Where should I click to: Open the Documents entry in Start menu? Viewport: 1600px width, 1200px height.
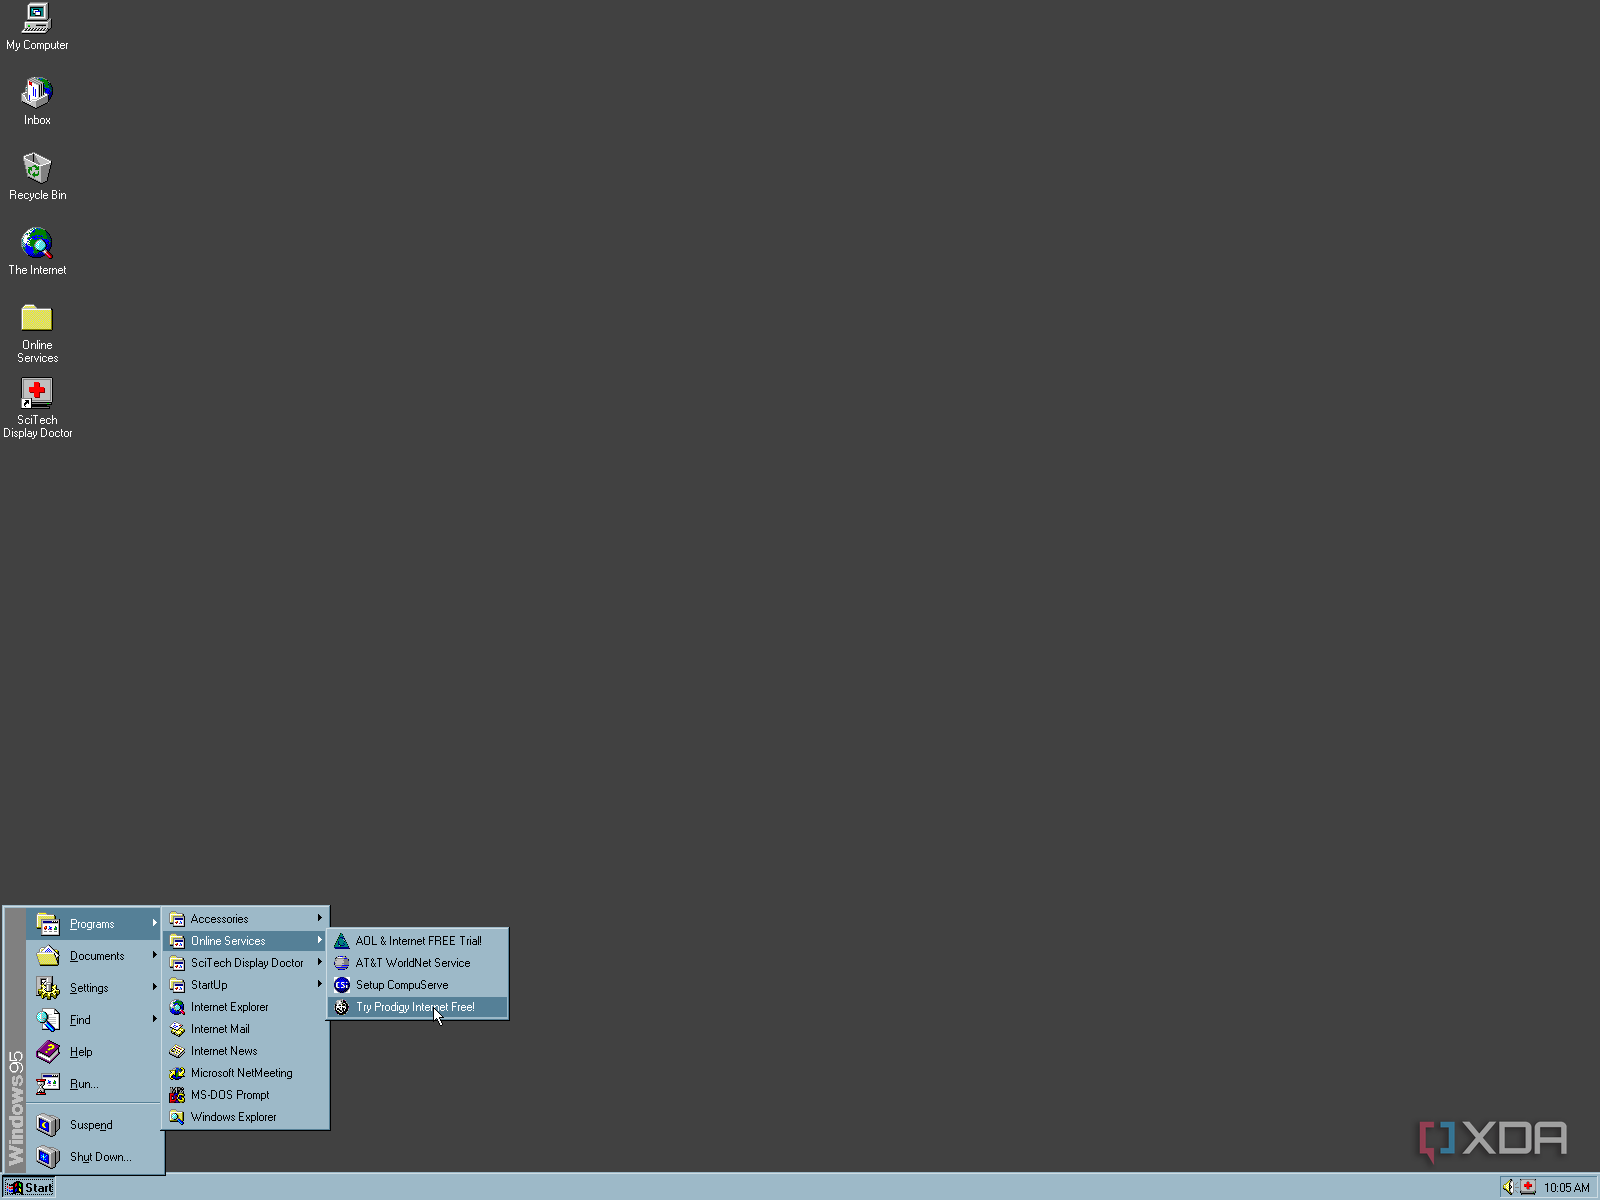coord(94,956)
